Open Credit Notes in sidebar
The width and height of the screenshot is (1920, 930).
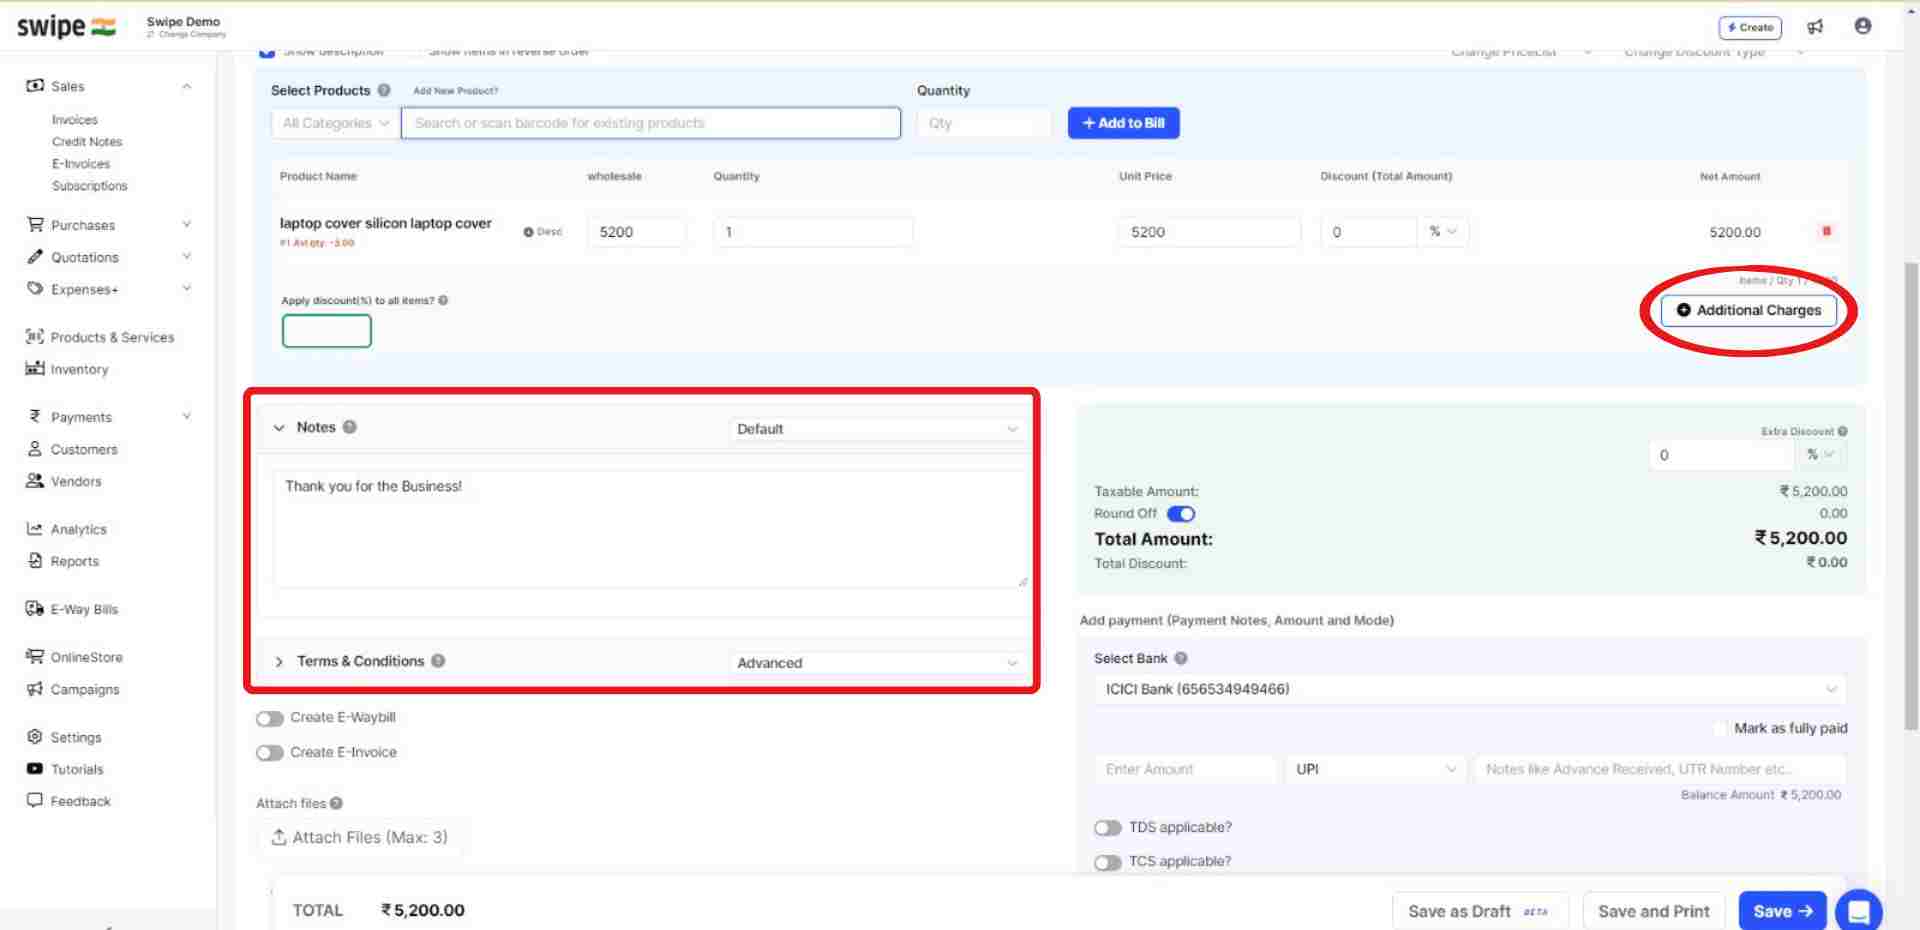[x=87, y=142]
